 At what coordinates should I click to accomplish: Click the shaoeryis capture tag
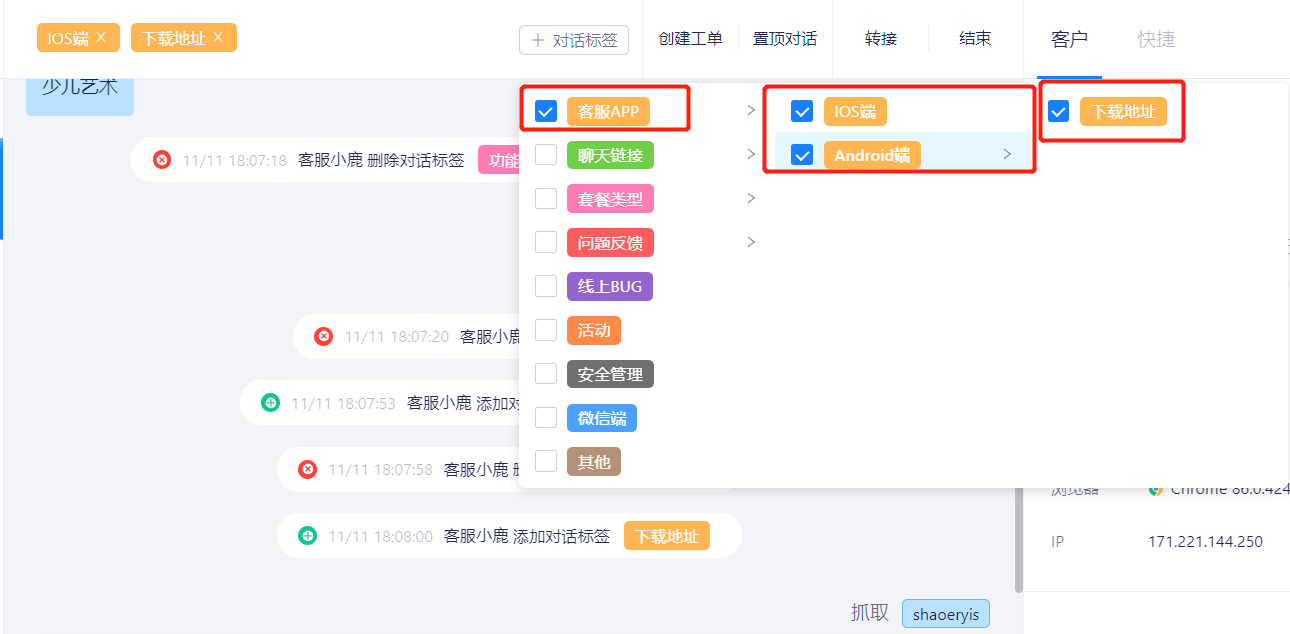click(946, 613)
